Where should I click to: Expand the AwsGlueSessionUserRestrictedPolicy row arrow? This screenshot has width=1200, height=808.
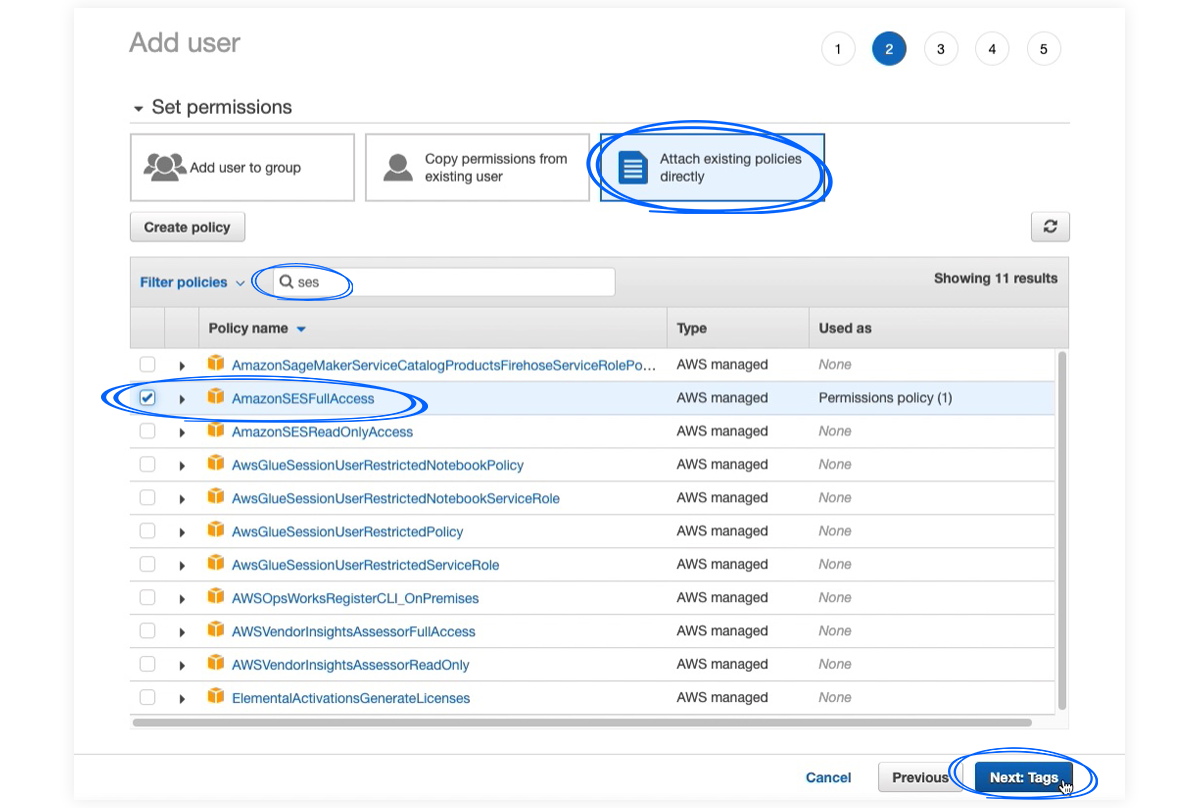182,532
